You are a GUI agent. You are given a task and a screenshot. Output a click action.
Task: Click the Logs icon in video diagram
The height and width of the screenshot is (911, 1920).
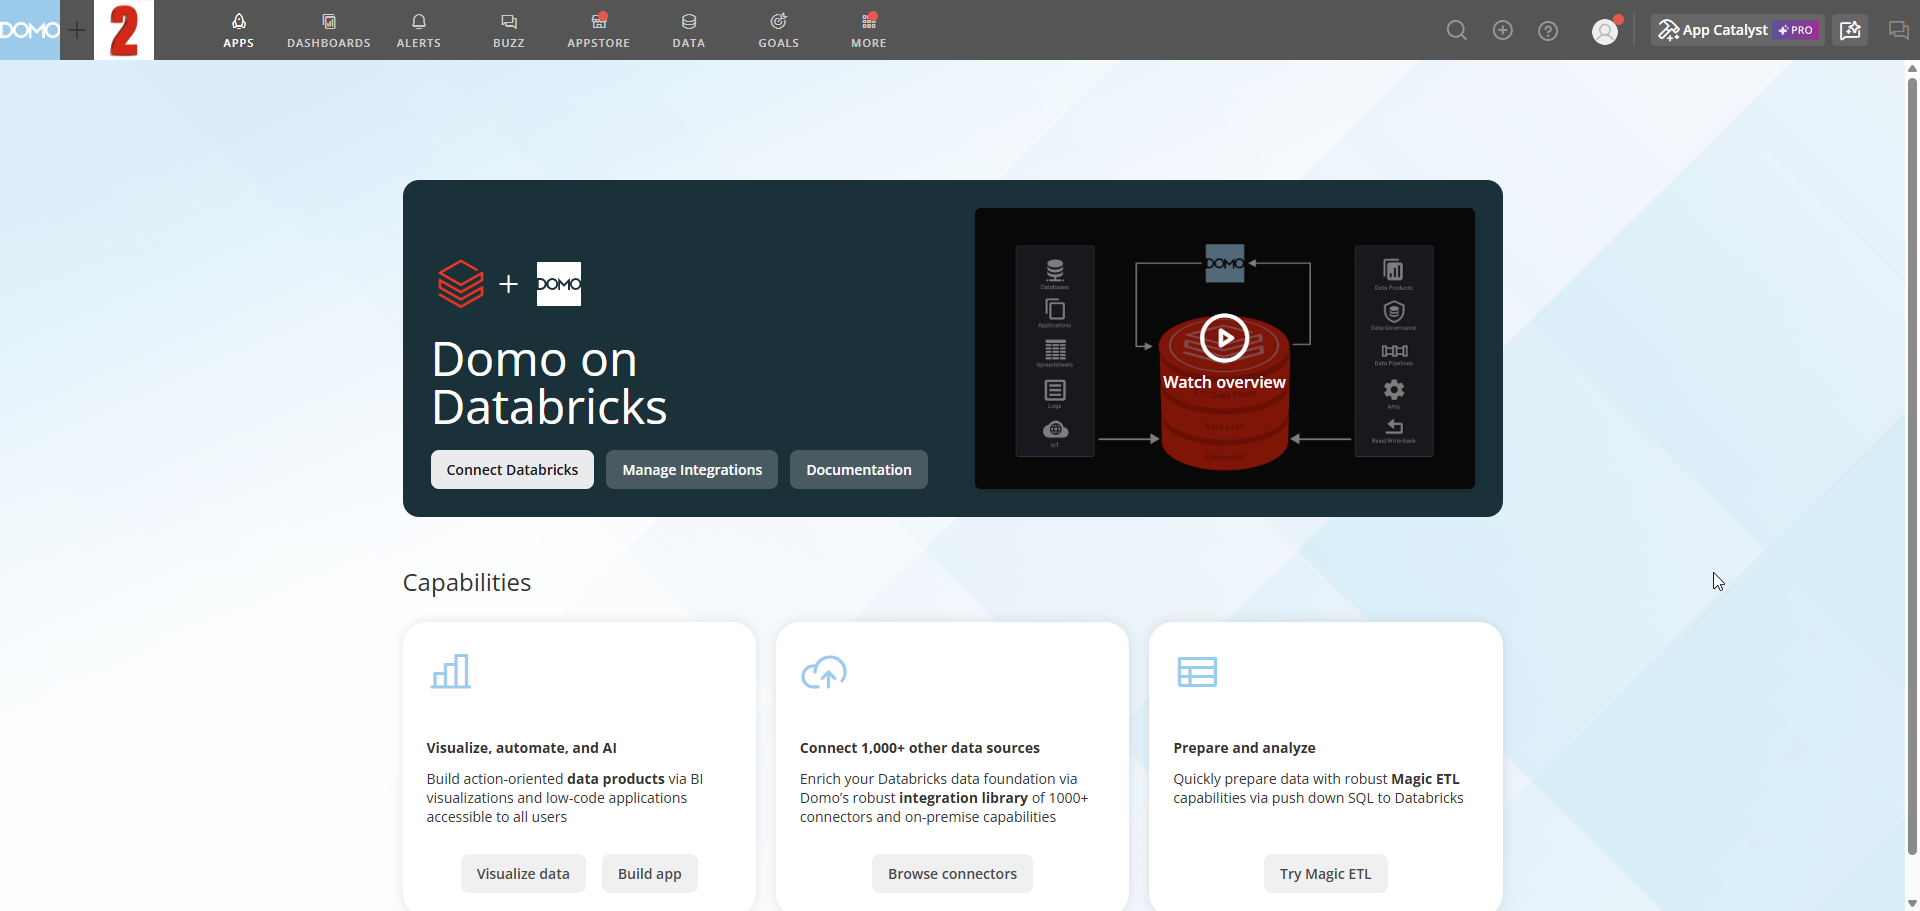pos(1055,390)
